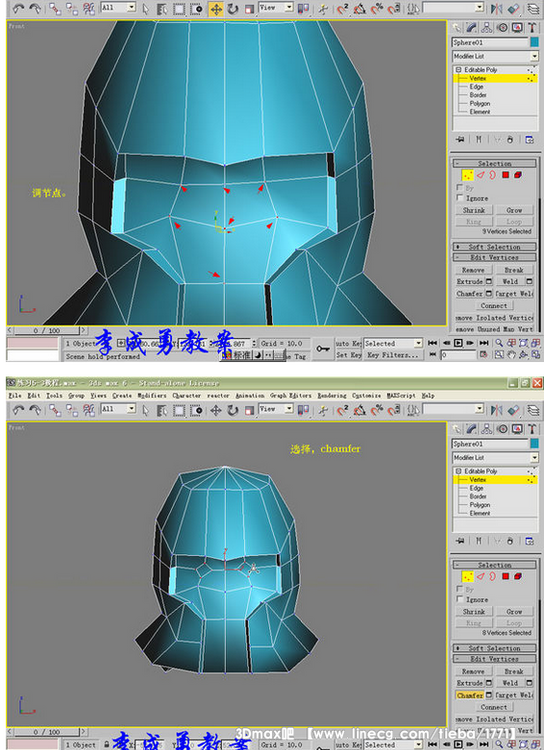Viewport: 544px width, 750px height.
Task: Activate Select and Move tool in lower screenshot
Action: 216,410
